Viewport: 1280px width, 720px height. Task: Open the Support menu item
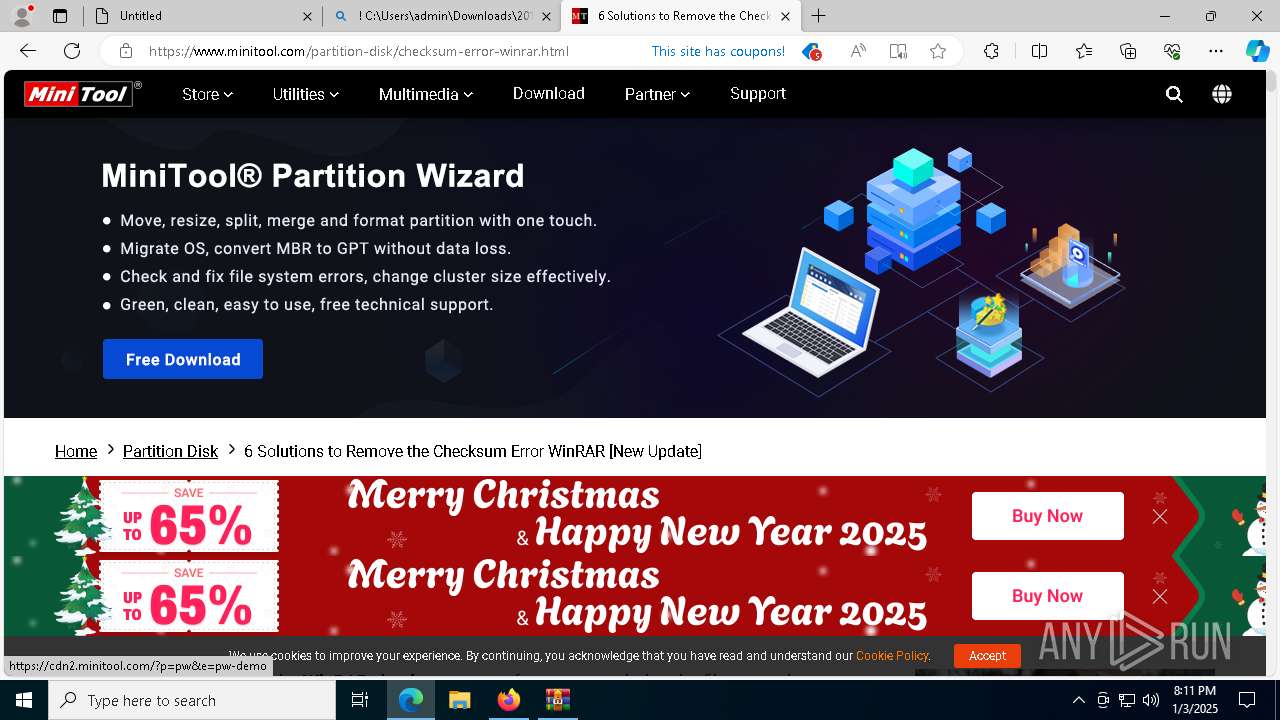click(758, 93)
